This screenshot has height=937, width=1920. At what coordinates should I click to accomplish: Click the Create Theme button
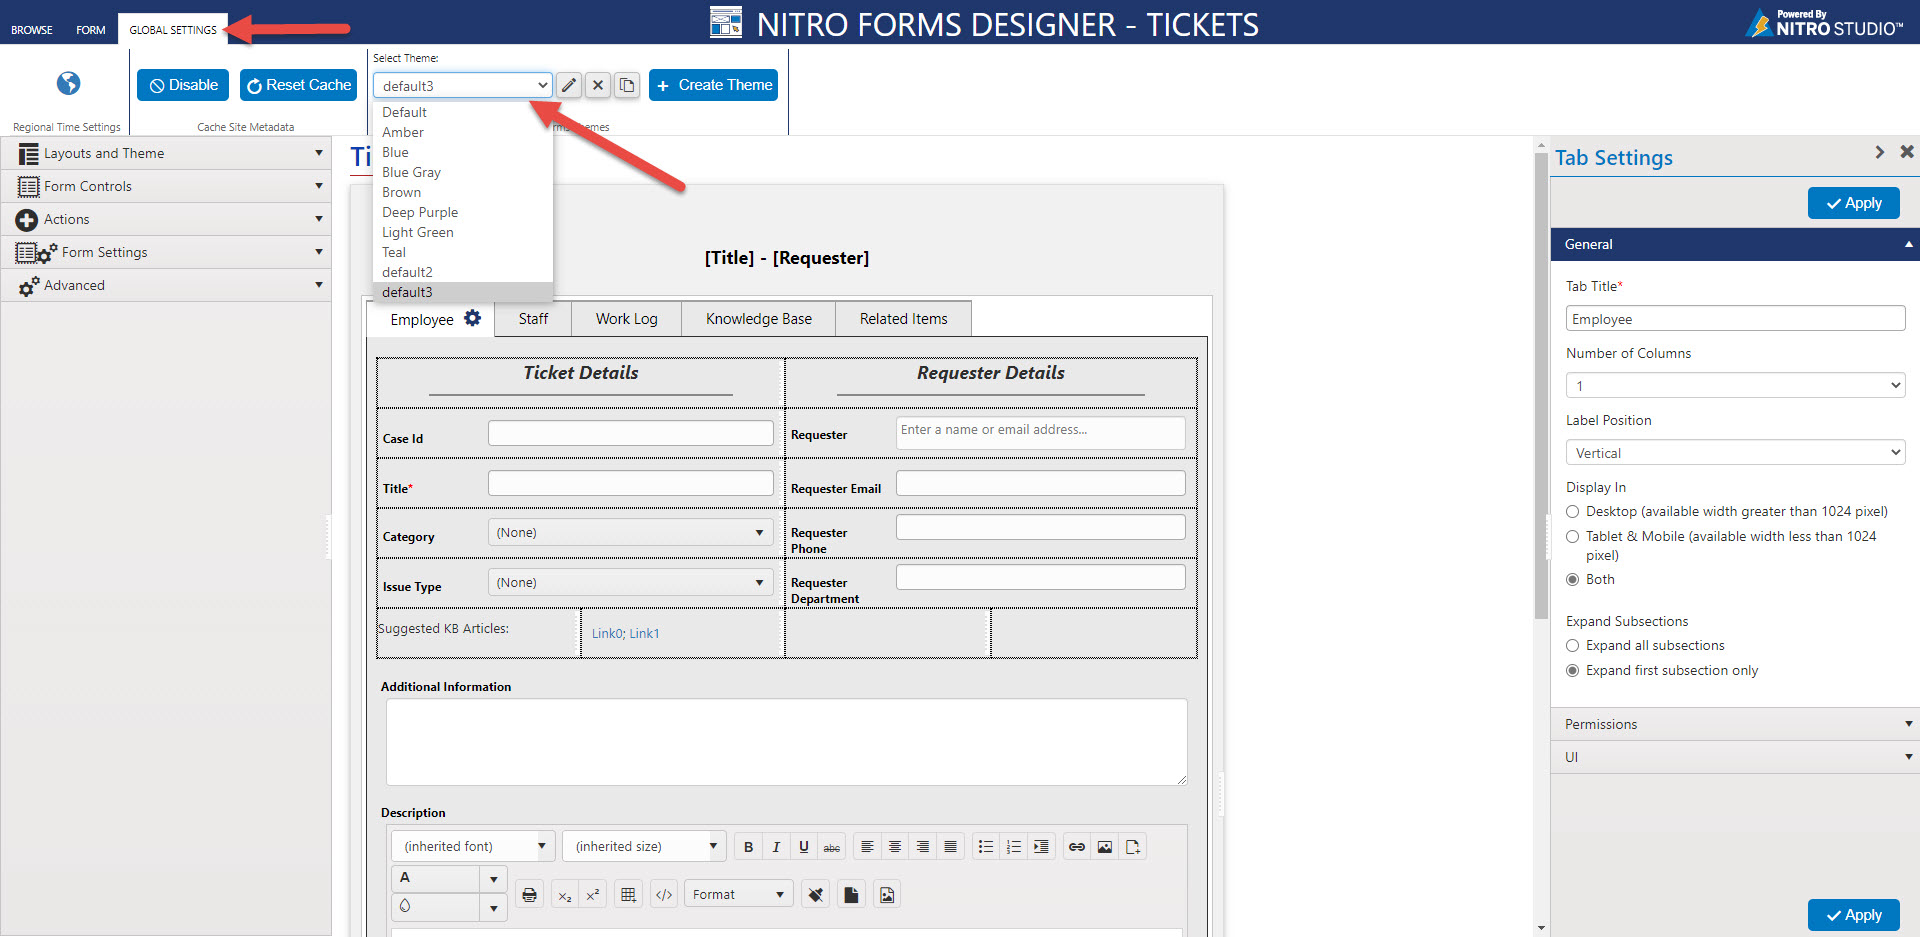(714, 85)
